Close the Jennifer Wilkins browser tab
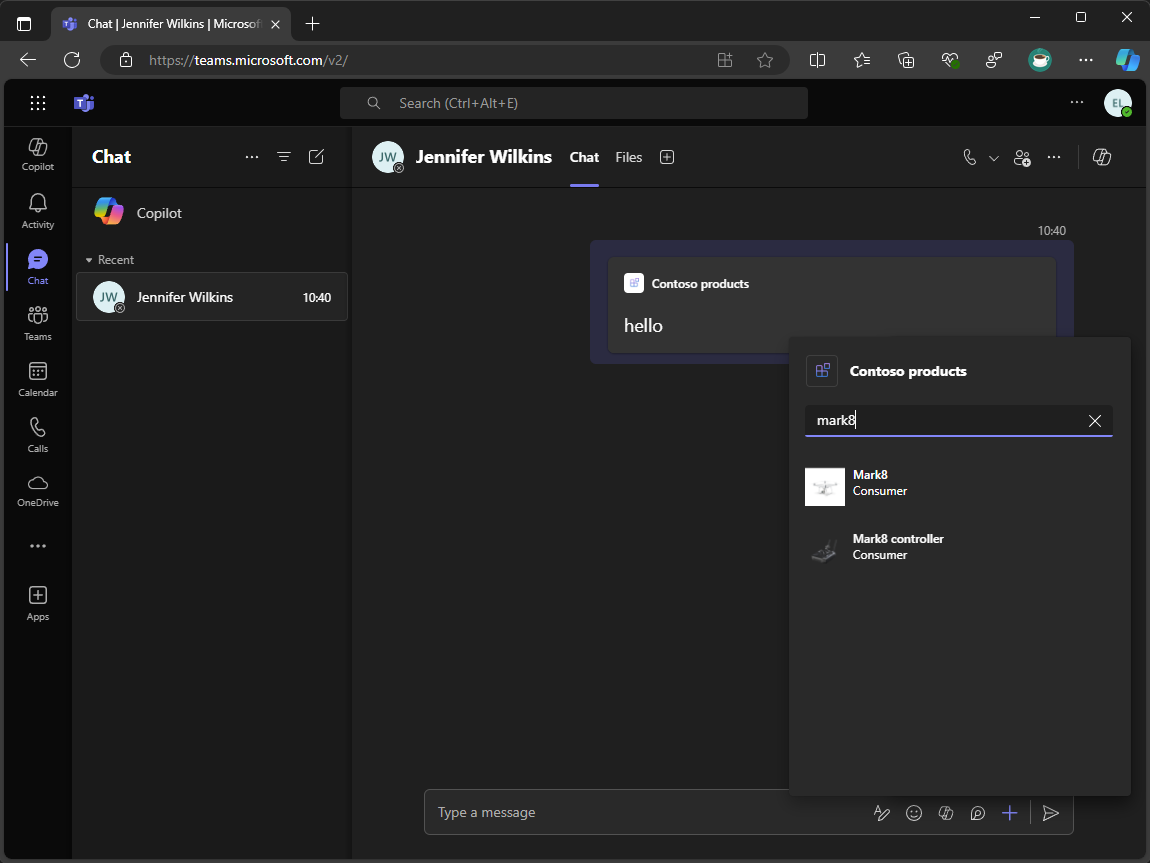 (x=276, y=24)
